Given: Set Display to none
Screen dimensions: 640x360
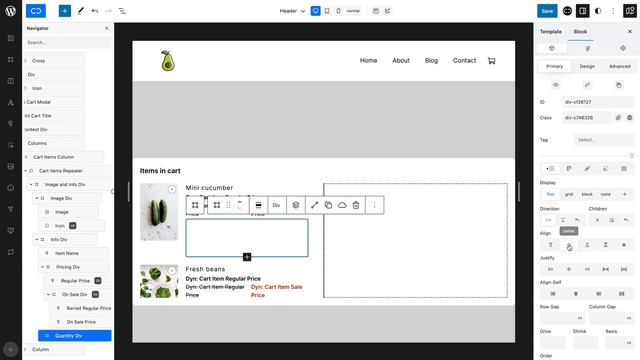Looking at the screenshot, I should point(605,194).
